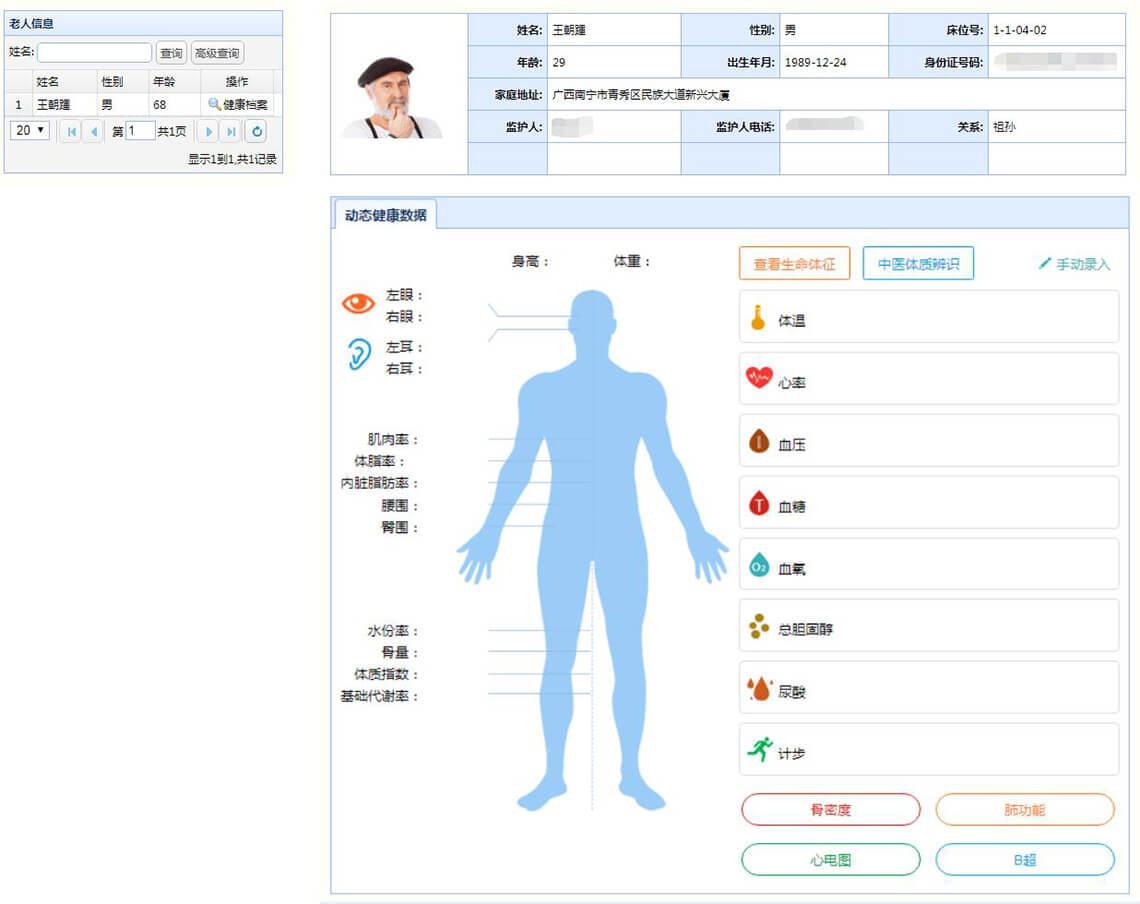Click the 查询 search button

coord(171,53)
